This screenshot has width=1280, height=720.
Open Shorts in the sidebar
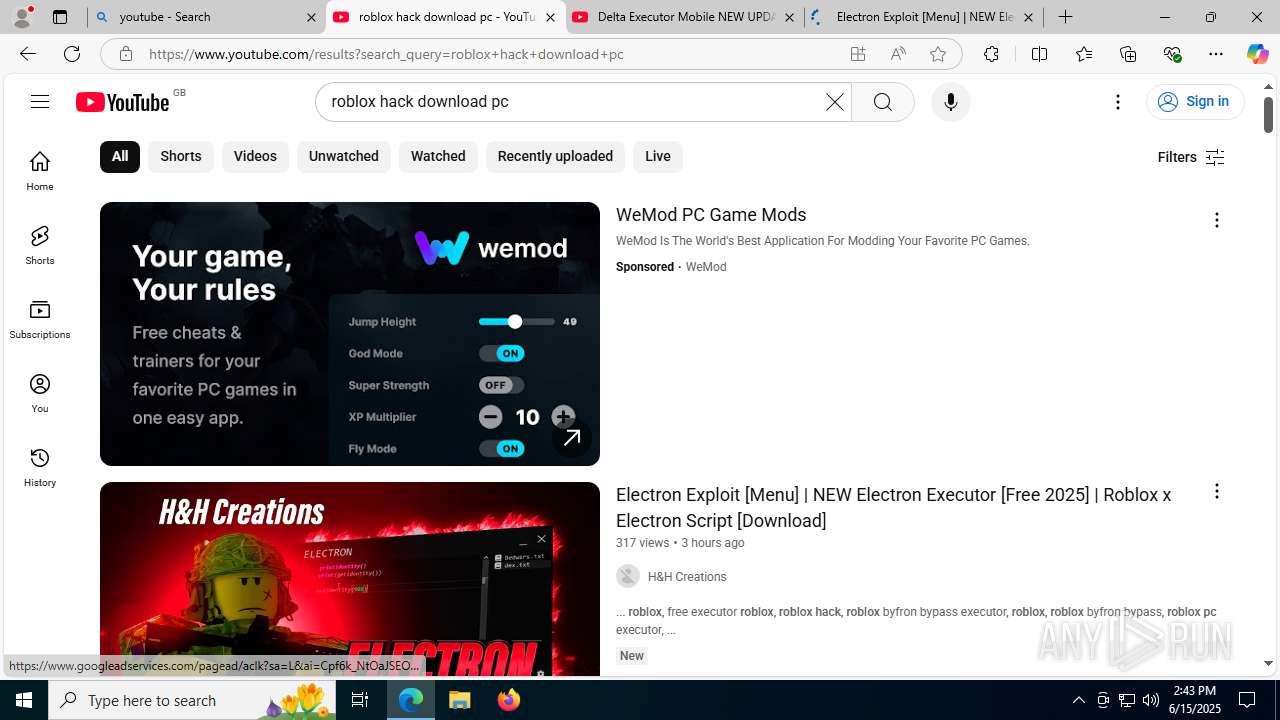pos(40,245)
